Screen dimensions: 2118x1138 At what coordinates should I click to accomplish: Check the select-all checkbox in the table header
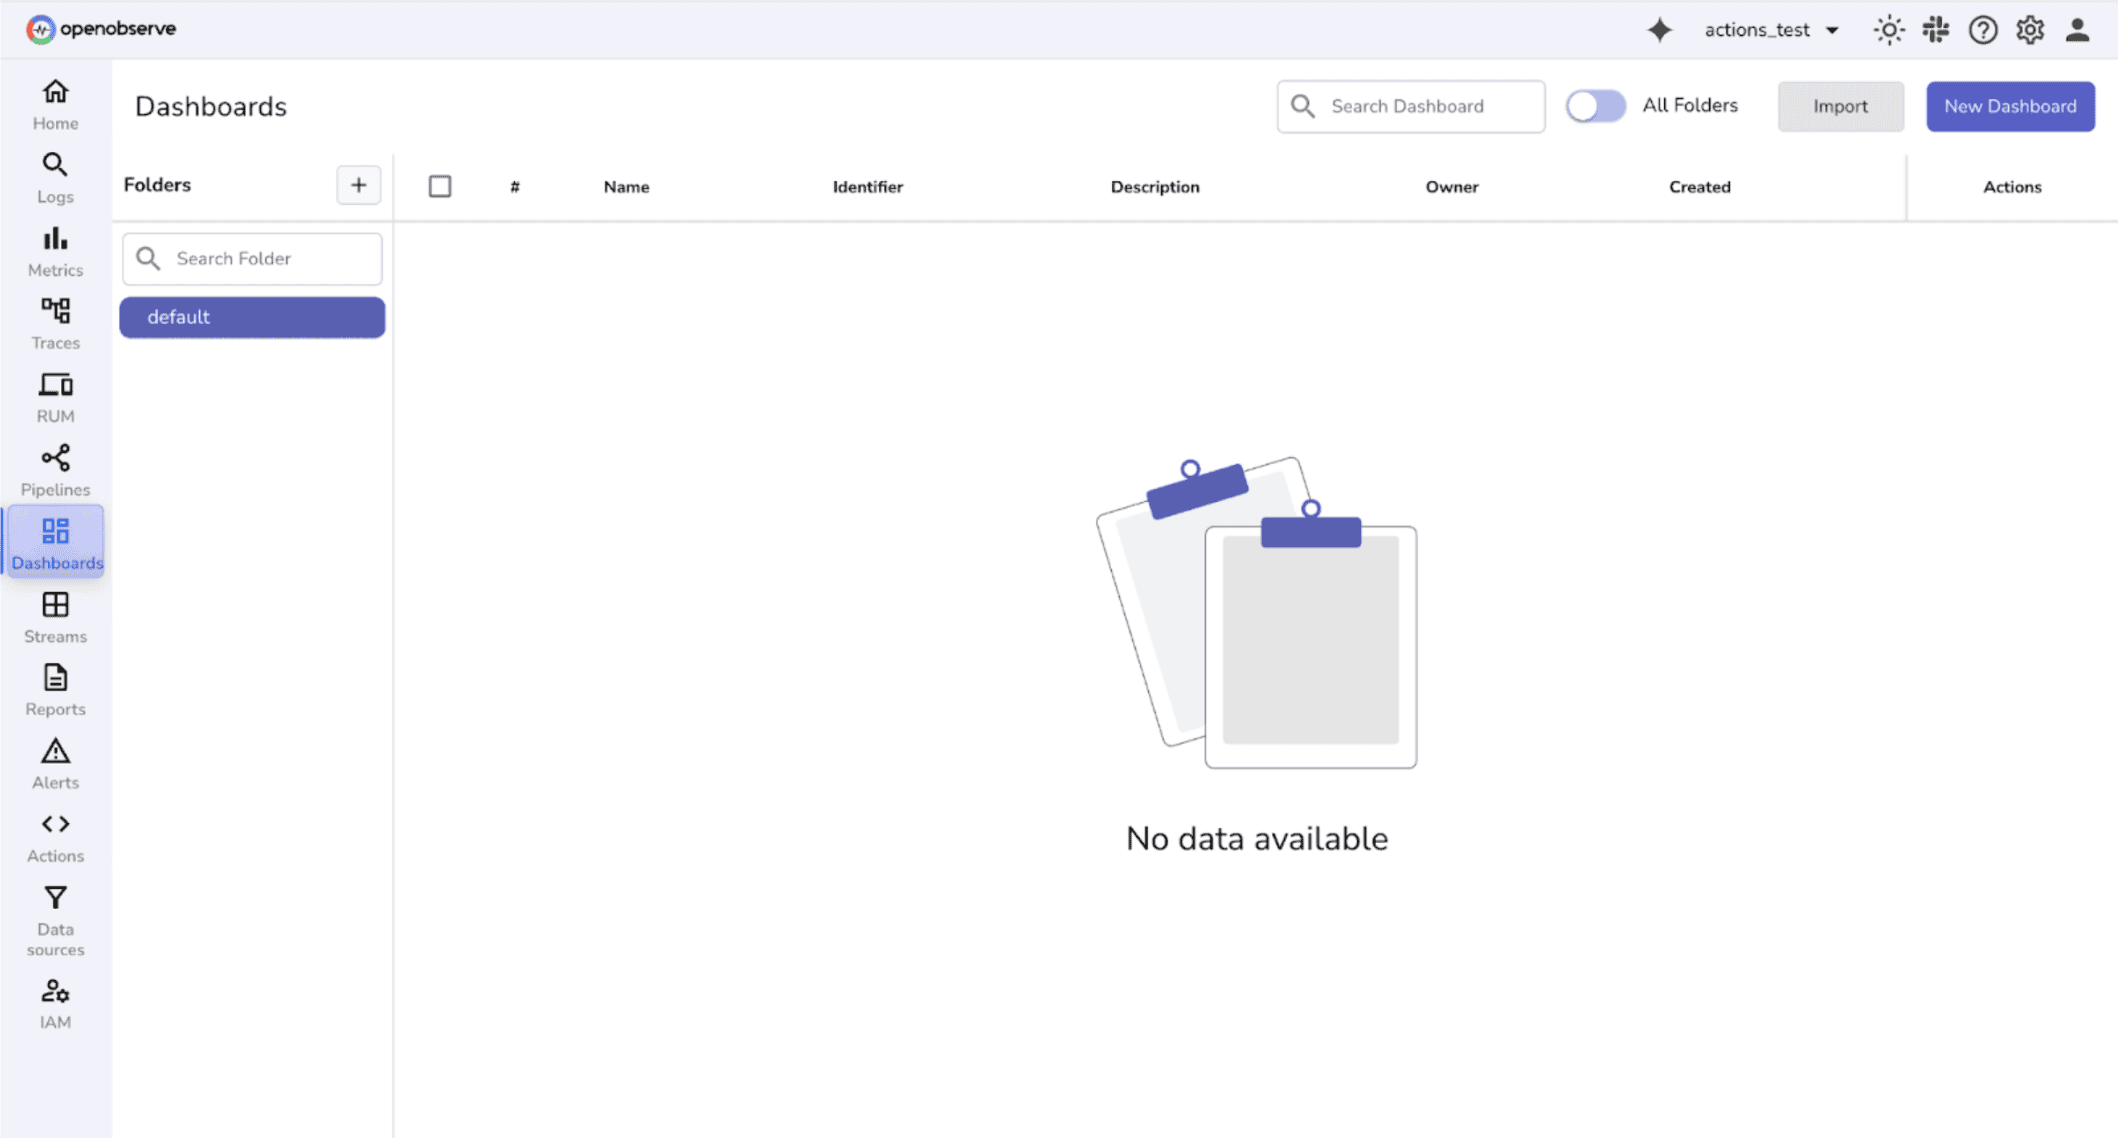(440, 186)
